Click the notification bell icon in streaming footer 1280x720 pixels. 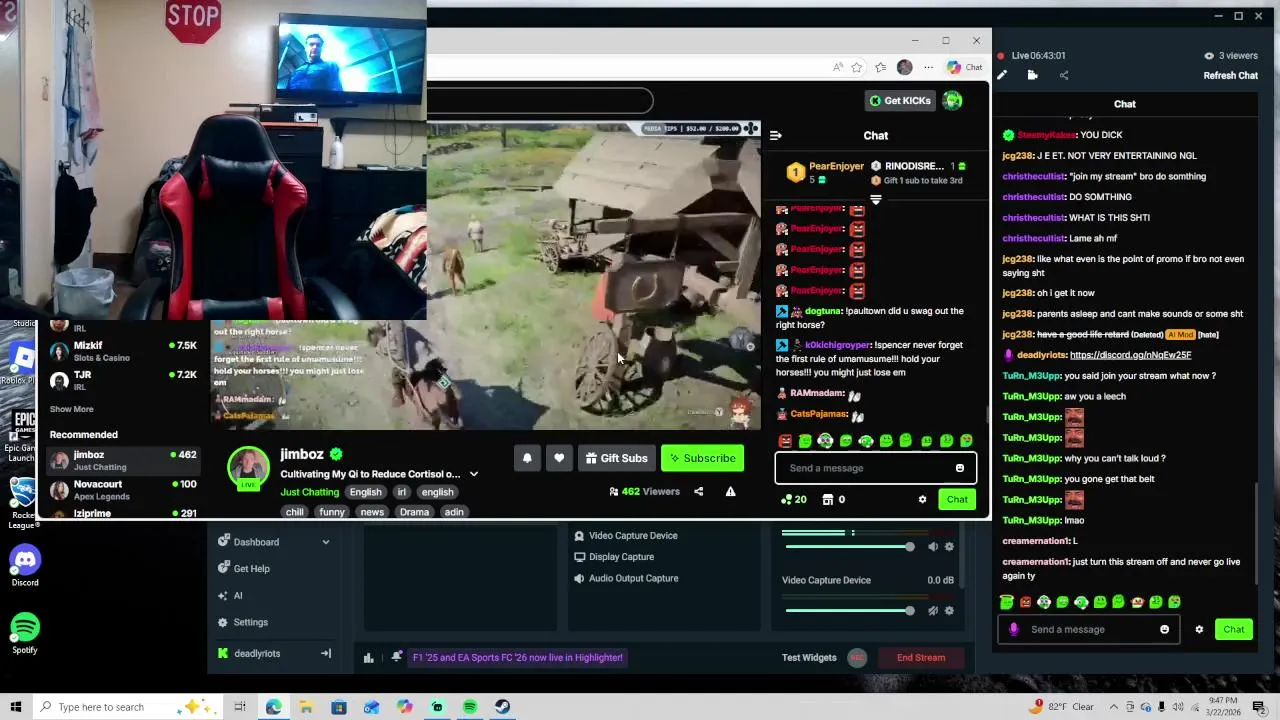396,657
